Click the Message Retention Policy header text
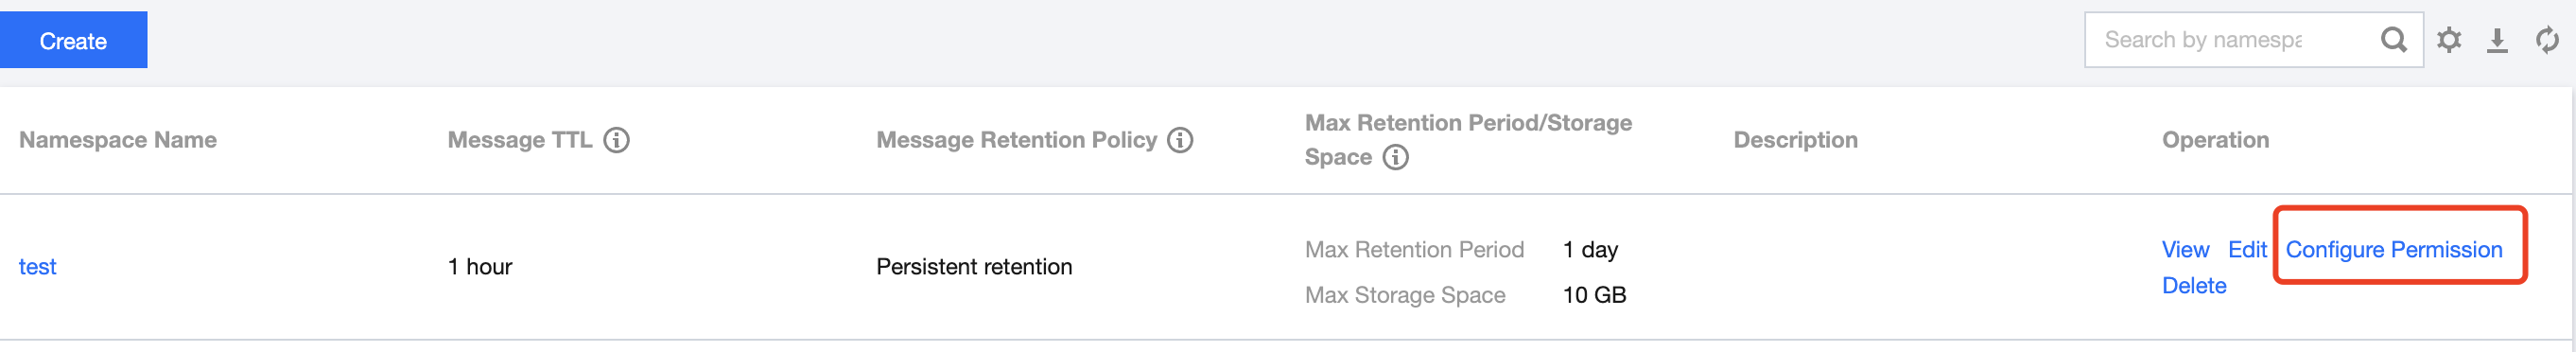This screenshot has height=352, width=2576. 1016,140
